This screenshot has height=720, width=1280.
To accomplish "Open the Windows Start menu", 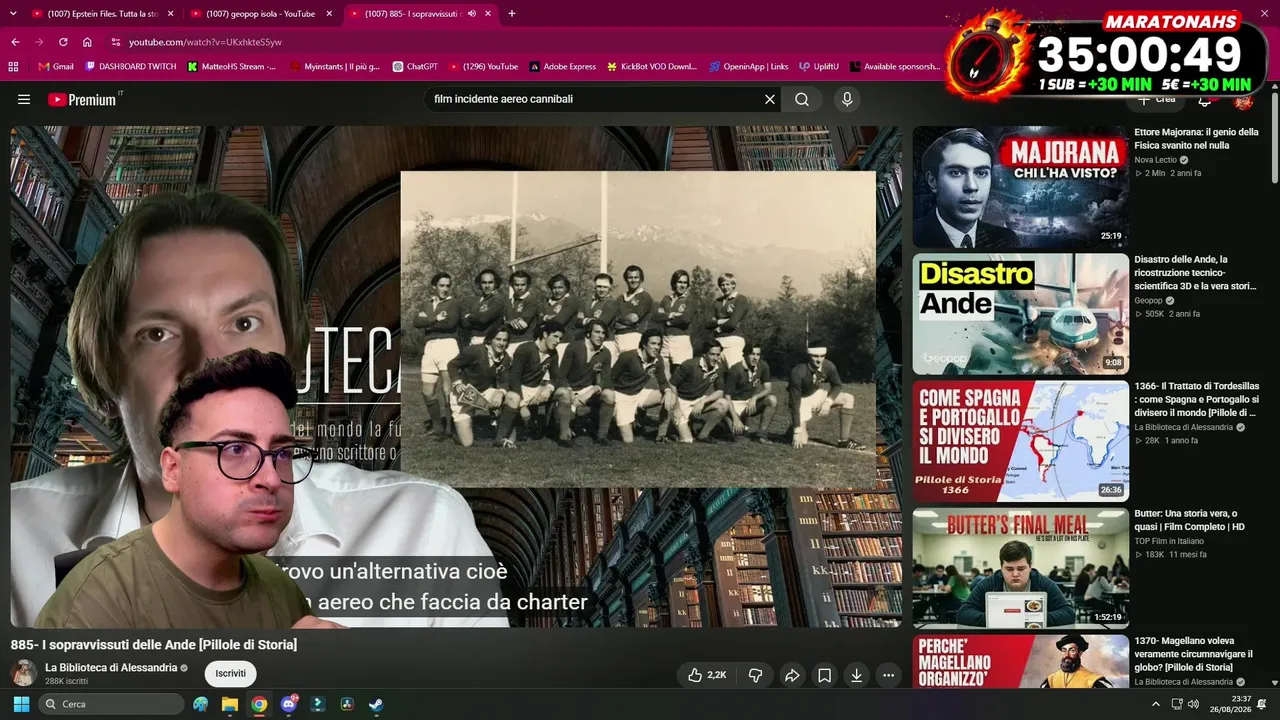I will click(x=21, y=704).
